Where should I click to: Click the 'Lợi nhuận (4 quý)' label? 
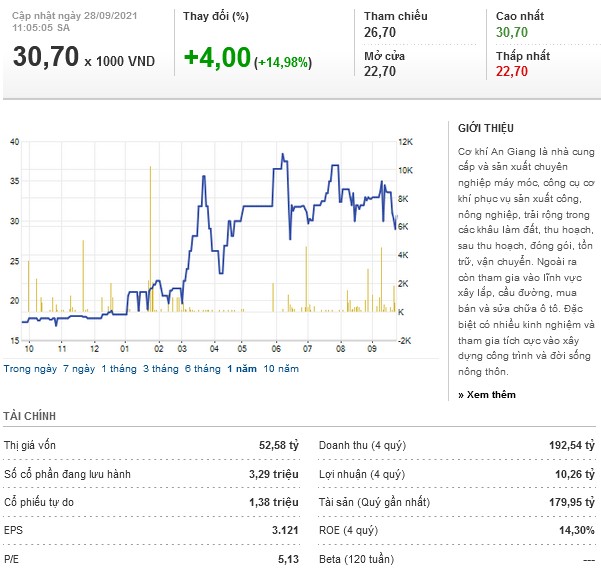[362, 474]
